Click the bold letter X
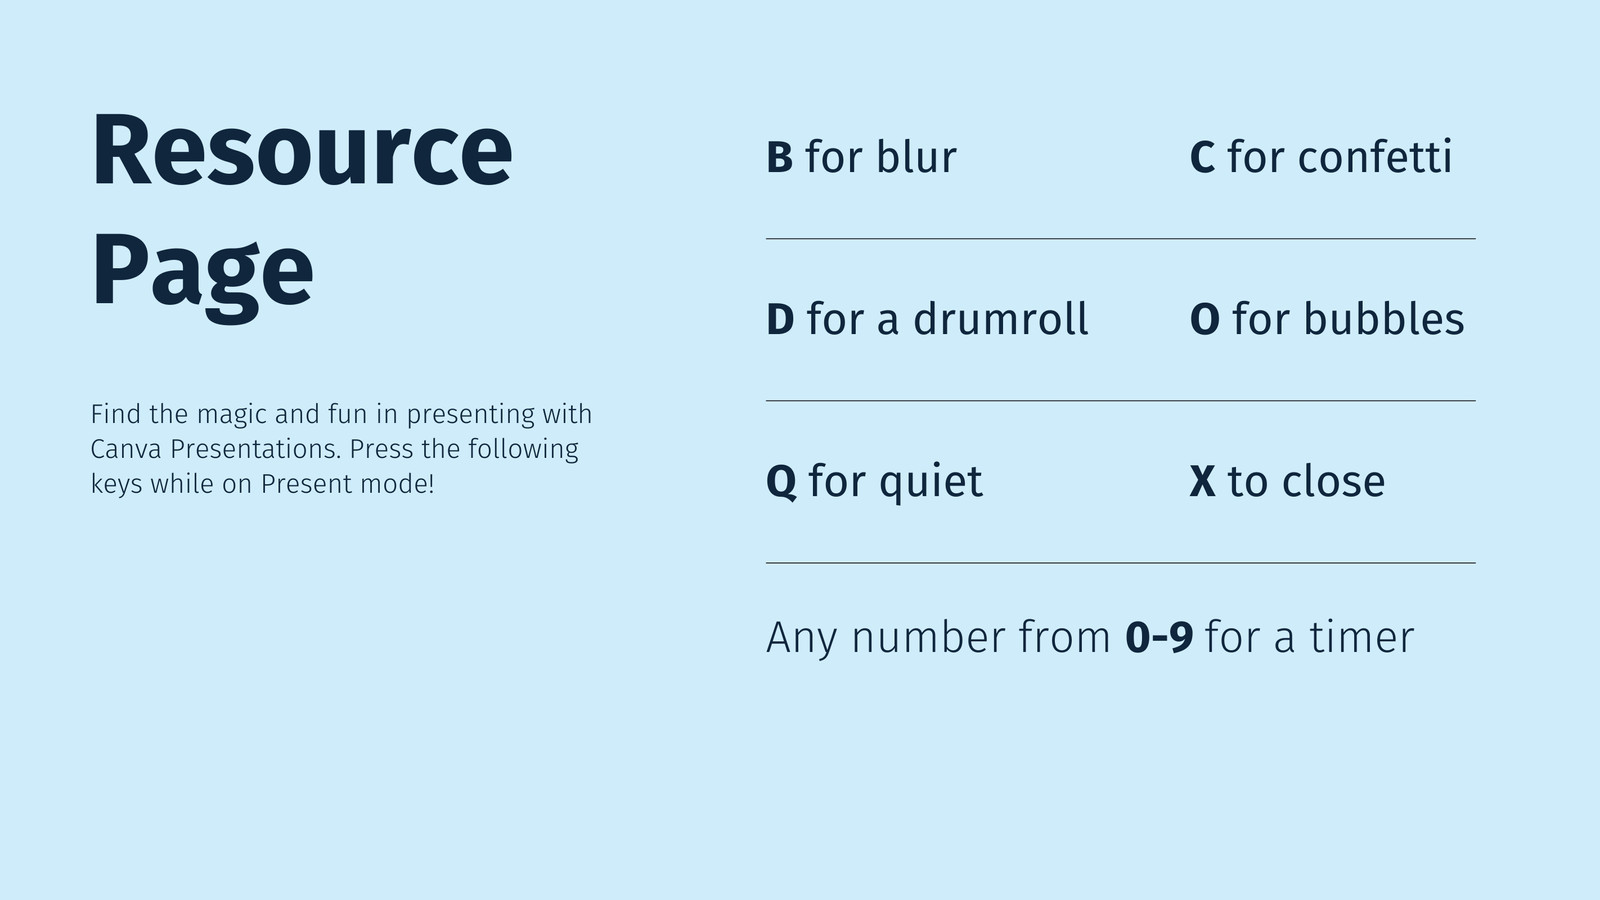The height and width of the screenshot is (900, 1600). (x=1202, y=482)
